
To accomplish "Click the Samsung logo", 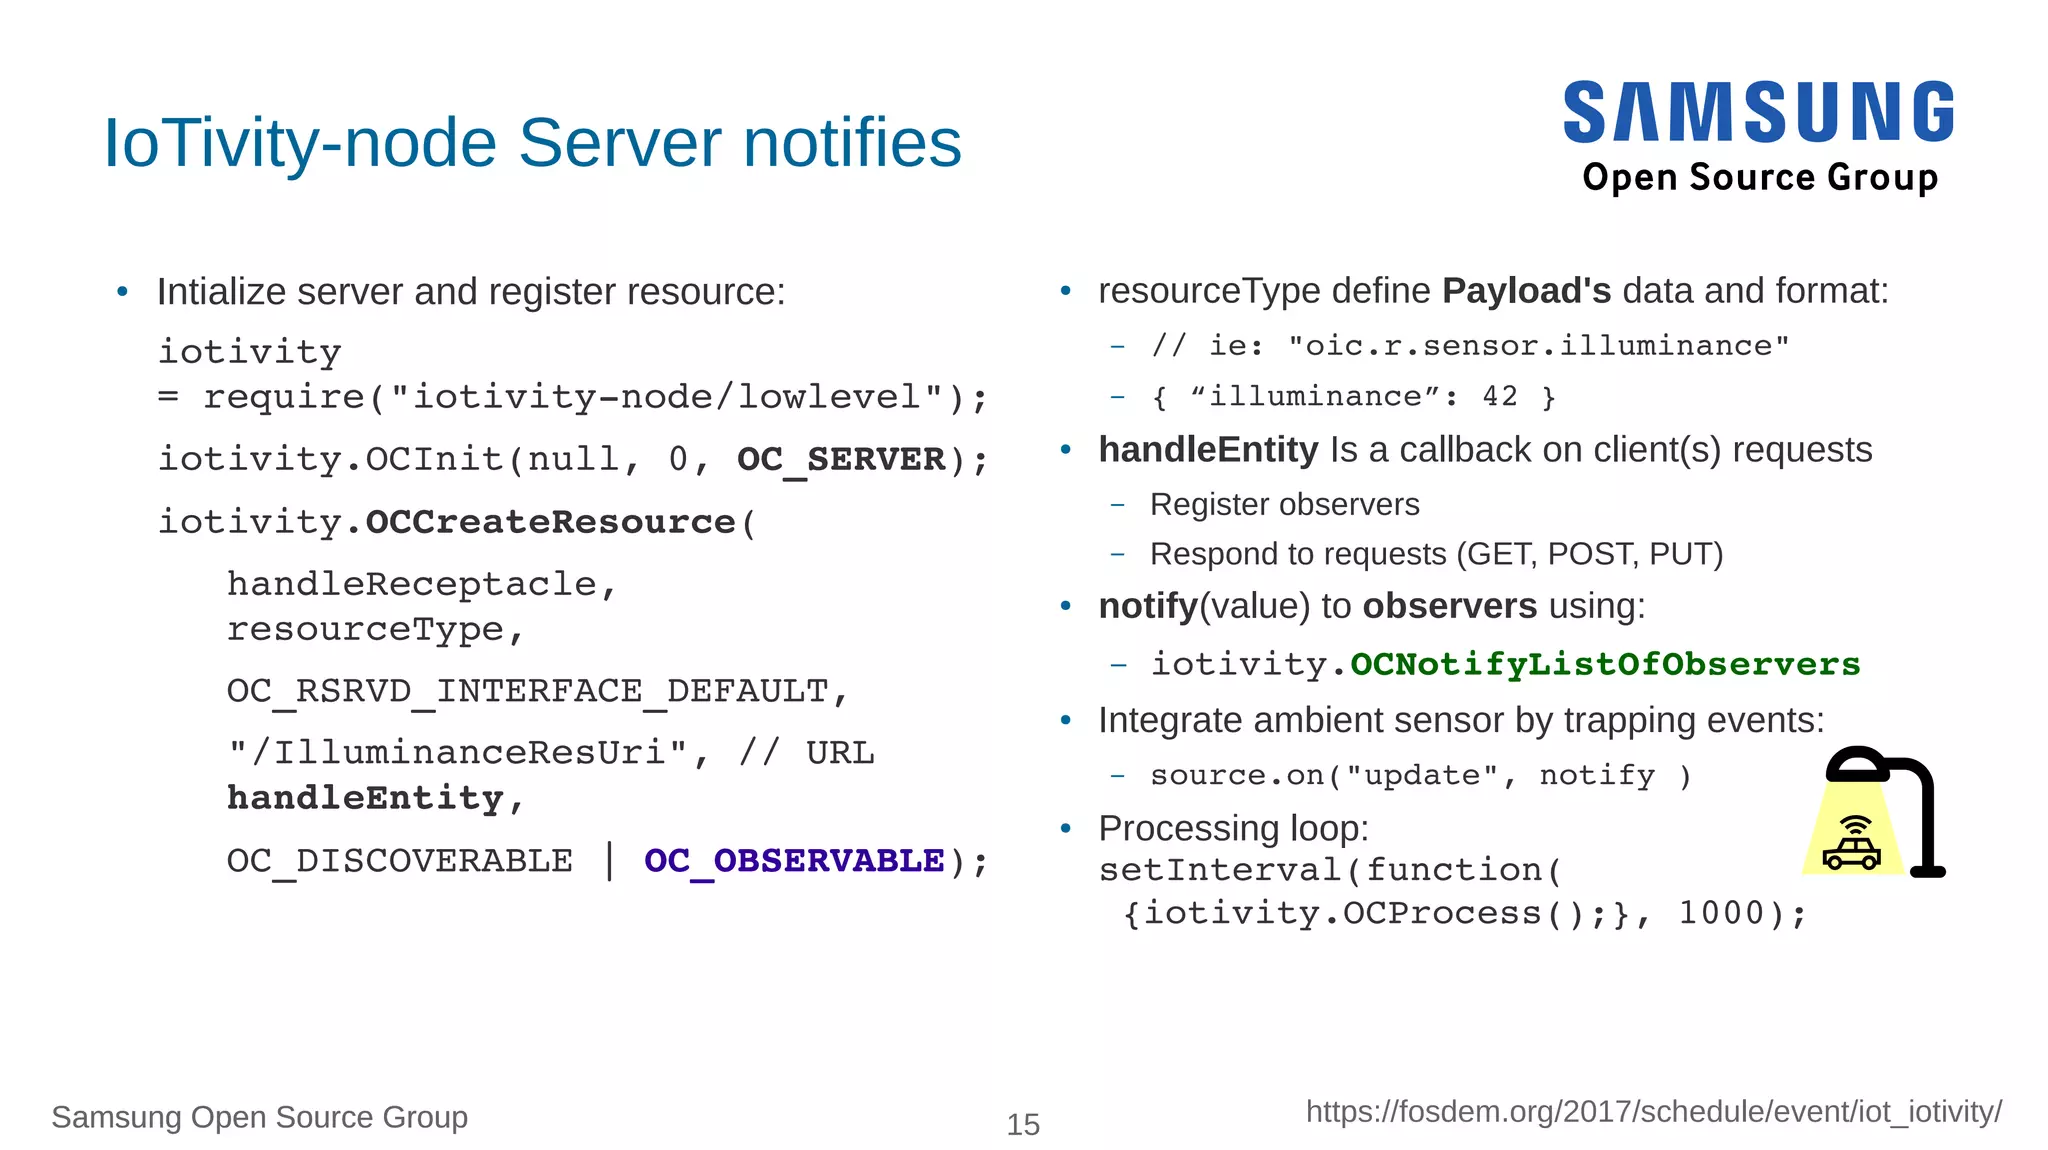I will (x=1759, y=112).
